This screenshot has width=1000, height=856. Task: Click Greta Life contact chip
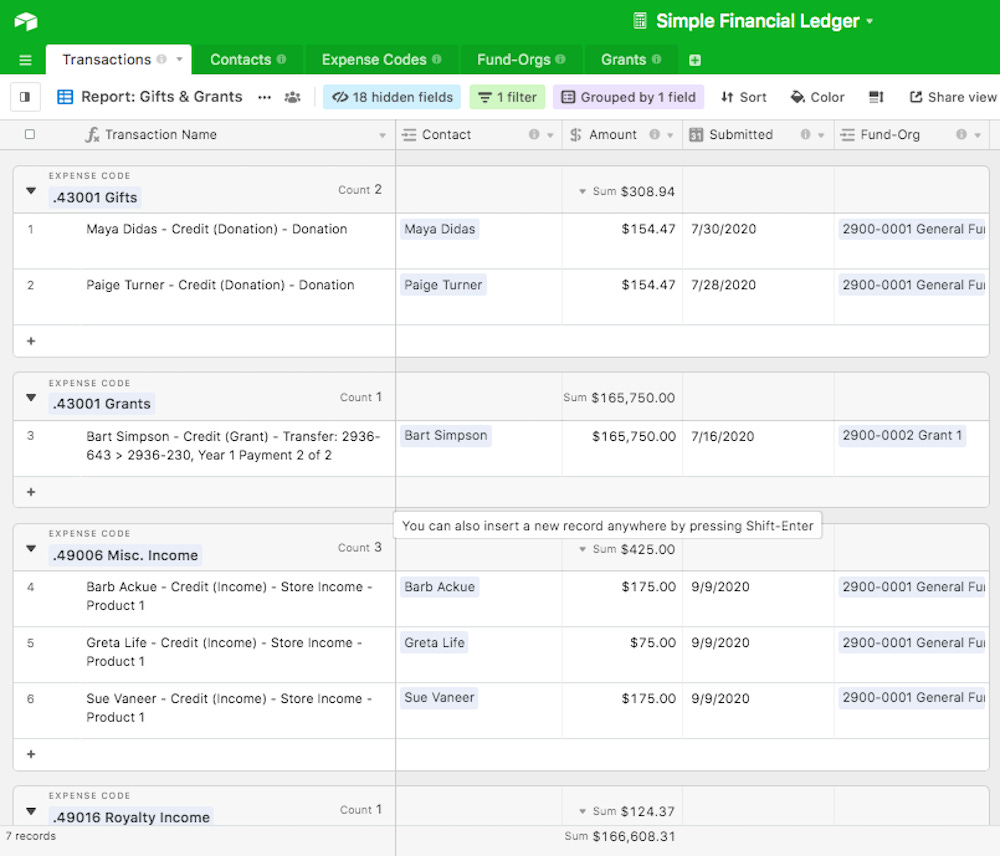tap(434, 643)
